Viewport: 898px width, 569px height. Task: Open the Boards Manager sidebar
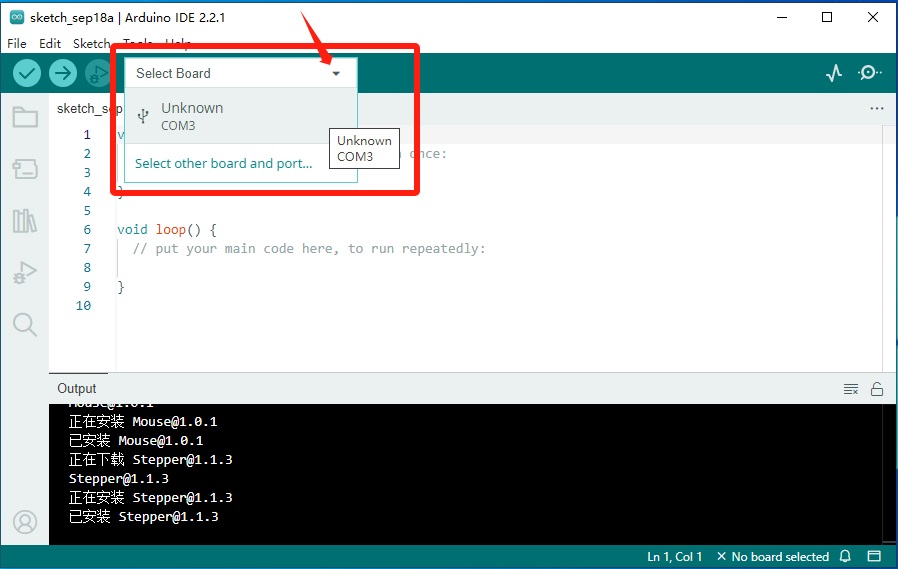tap(25, 169)
